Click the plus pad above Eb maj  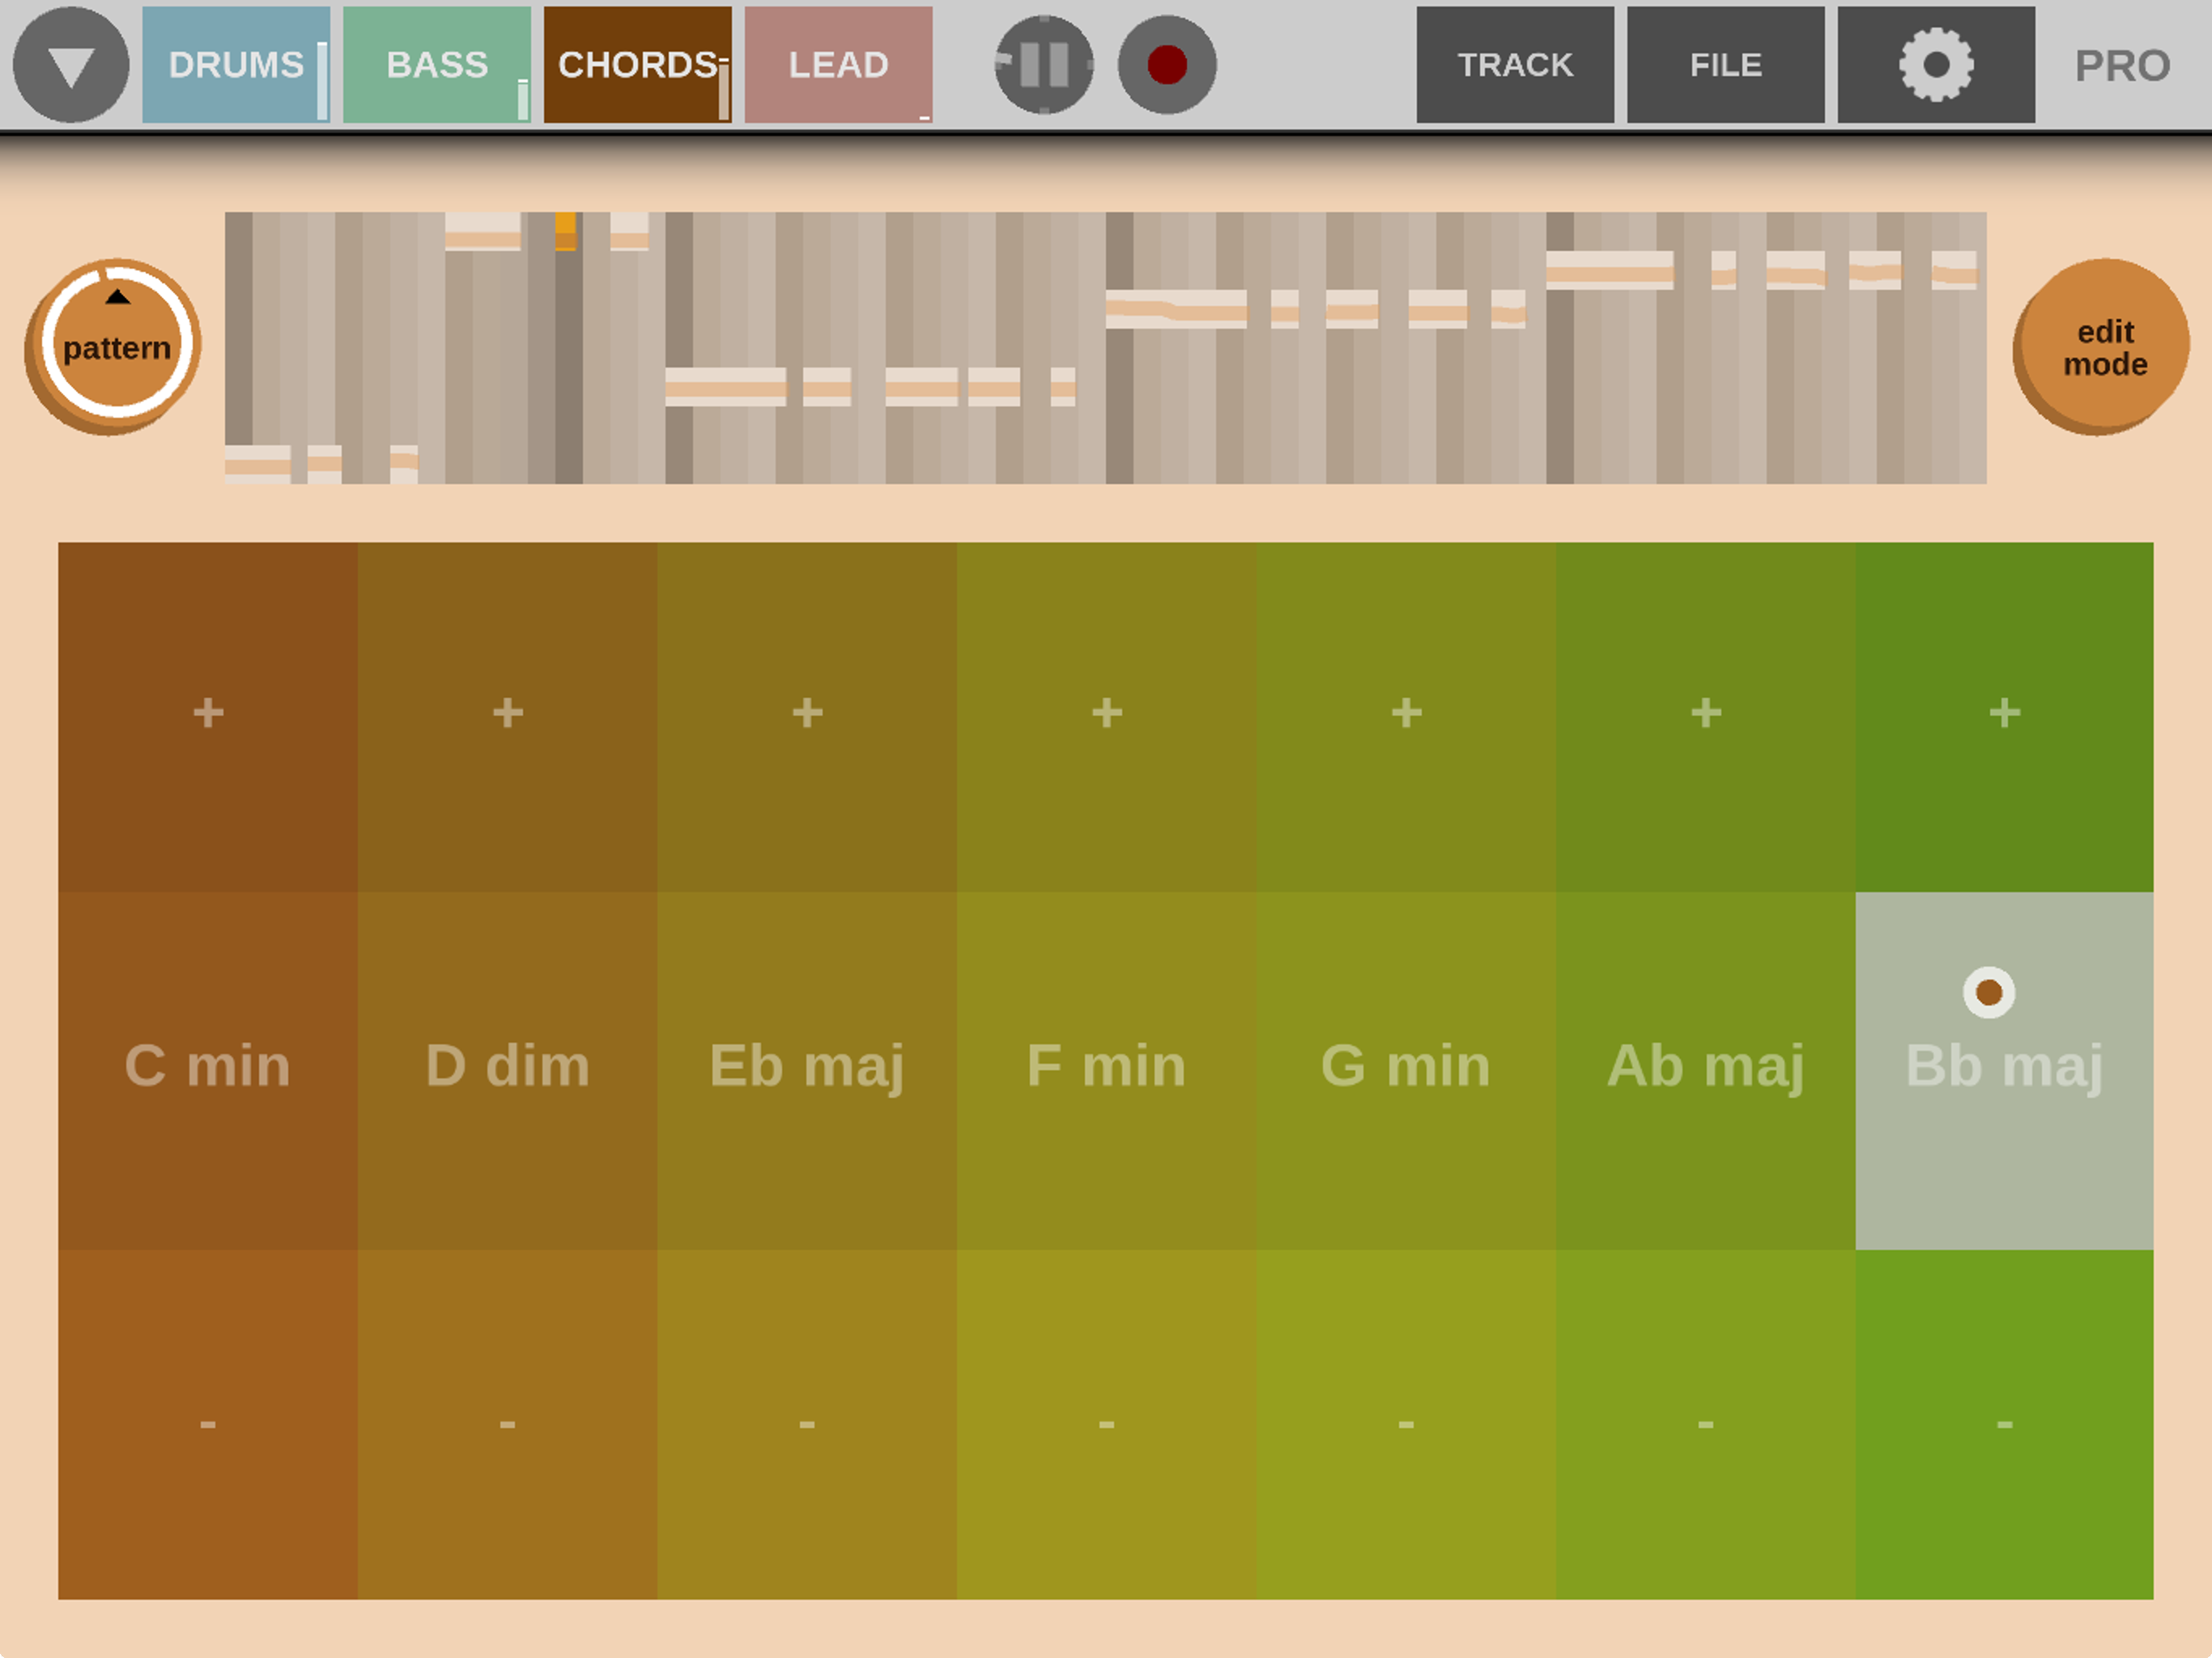coord(807,717)
